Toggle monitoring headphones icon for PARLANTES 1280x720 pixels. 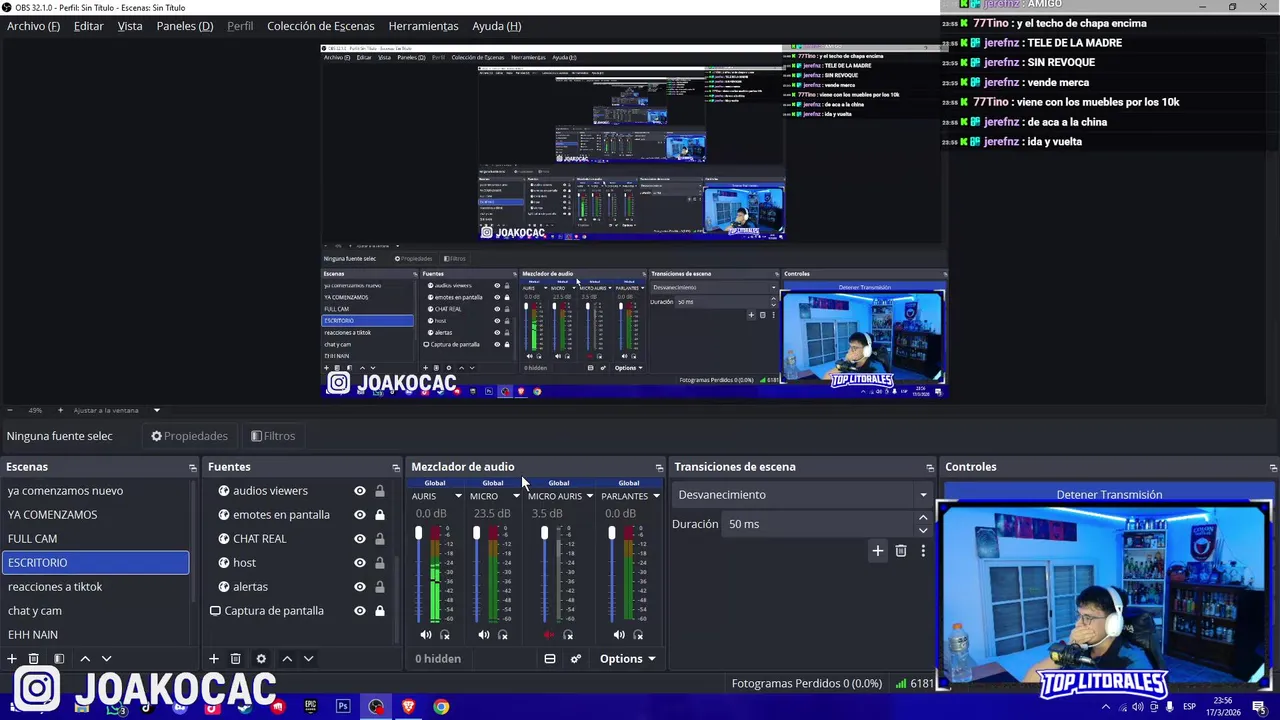coord(638,635)
